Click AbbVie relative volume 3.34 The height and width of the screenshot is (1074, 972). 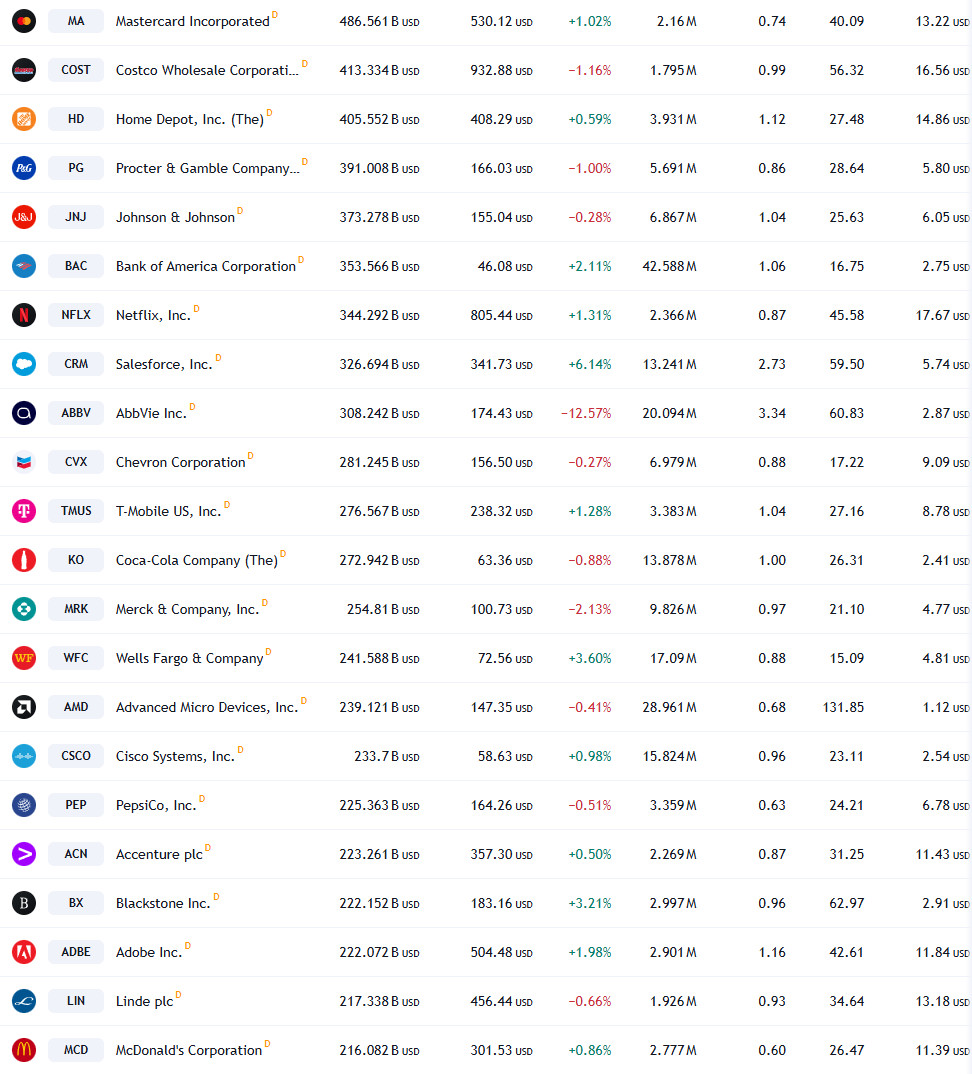[x=772, y=414]
